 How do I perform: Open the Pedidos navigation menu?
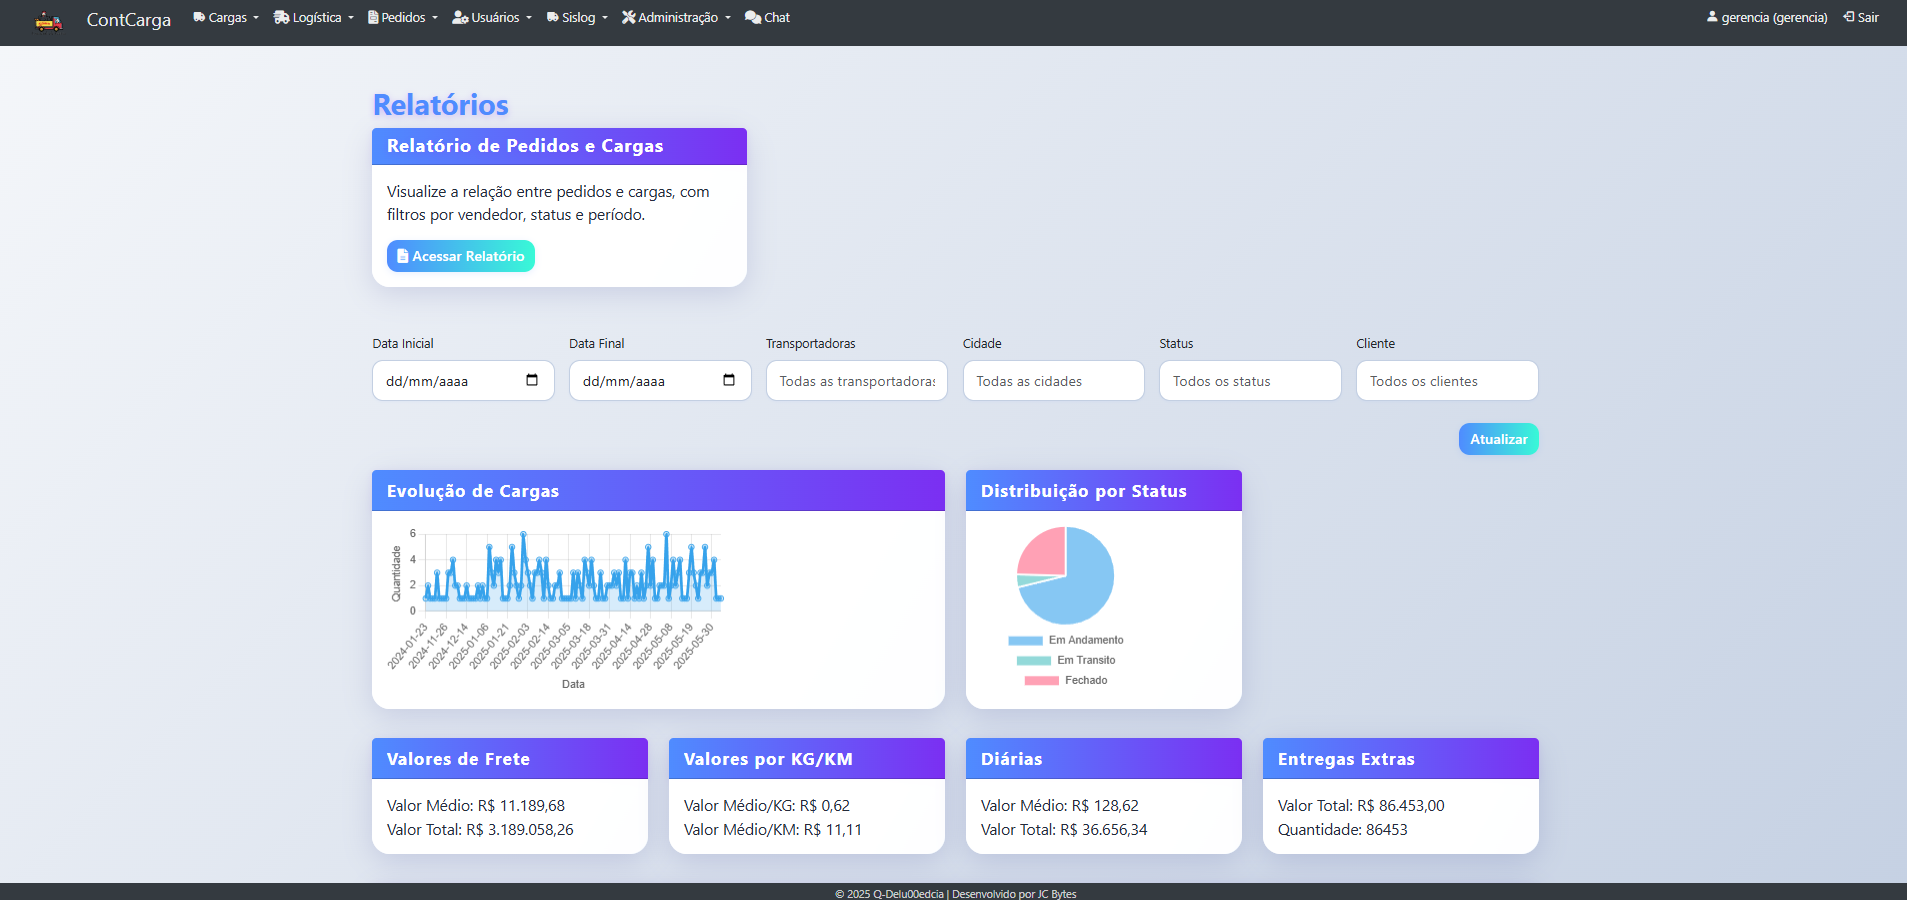(402, 18)
